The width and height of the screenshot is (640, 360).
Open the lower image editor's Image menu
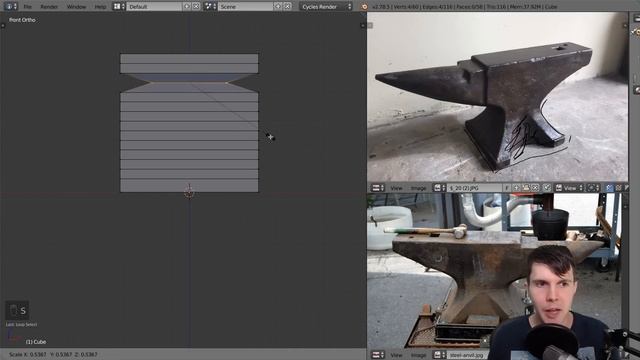click(x=418, y=355)
